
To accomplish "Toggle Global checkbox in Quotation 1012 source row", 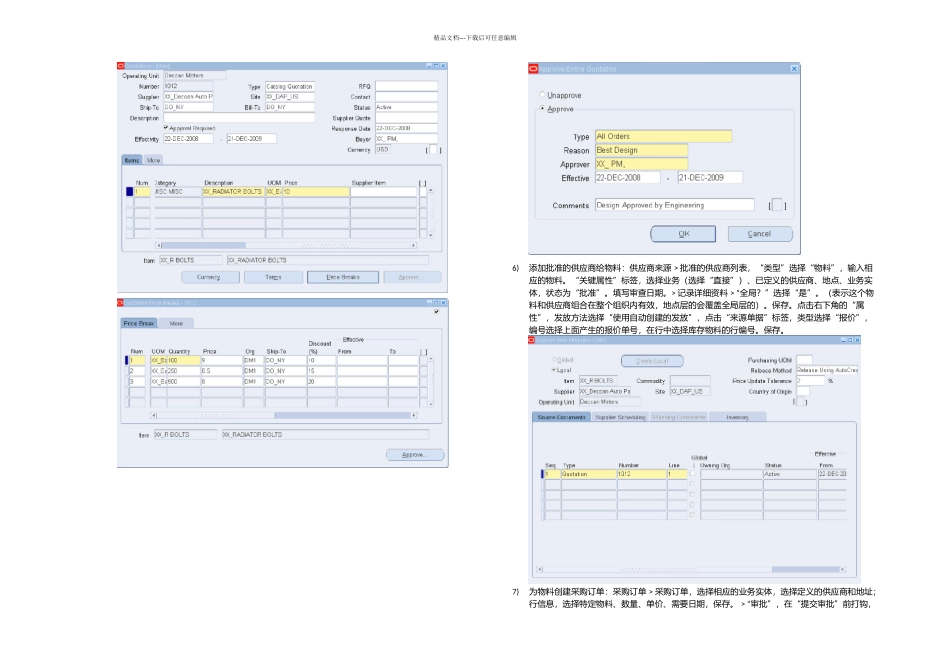I will [x=693, y=474].
